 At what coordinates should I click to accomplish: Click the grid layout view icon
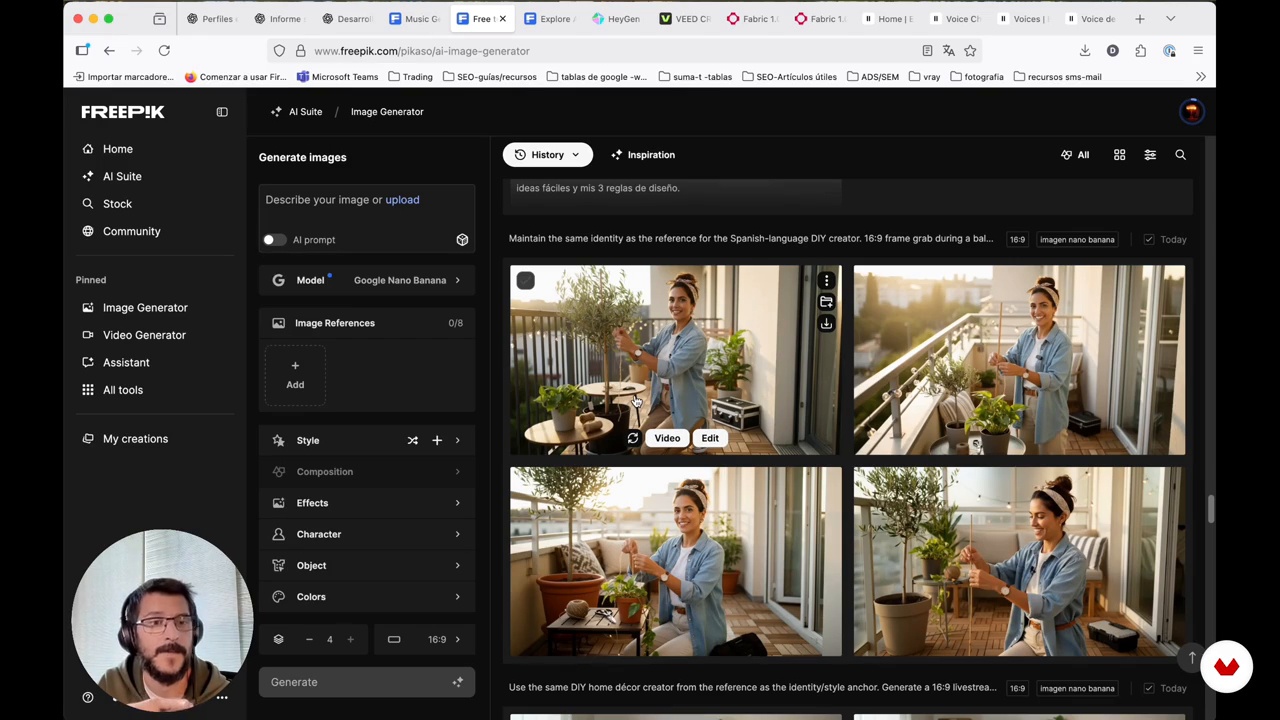coord(1119,155)
